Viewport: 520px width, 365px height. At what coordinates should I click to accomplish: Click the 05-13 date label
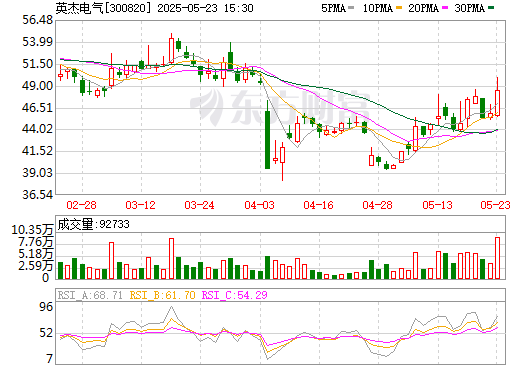[x=437, y=205]
